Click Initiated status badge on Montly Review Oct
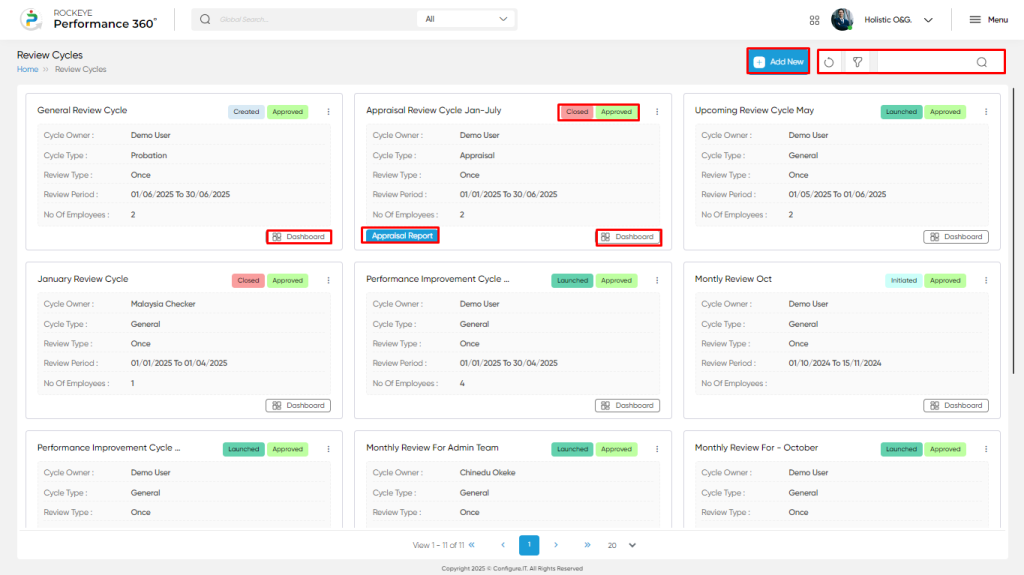1024x575 pixels. click(904, 280)
